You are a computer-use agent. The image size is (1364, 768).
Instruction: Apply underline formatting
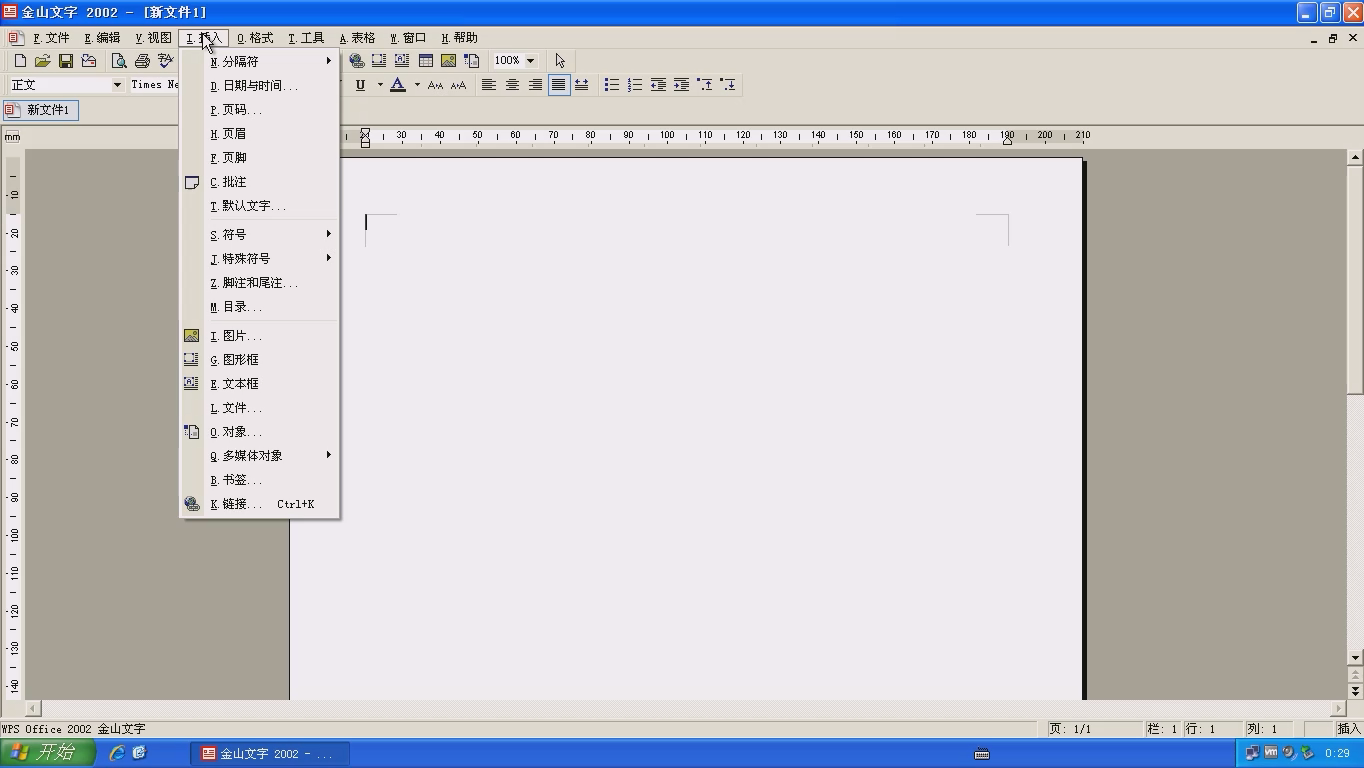pos(360,85)
